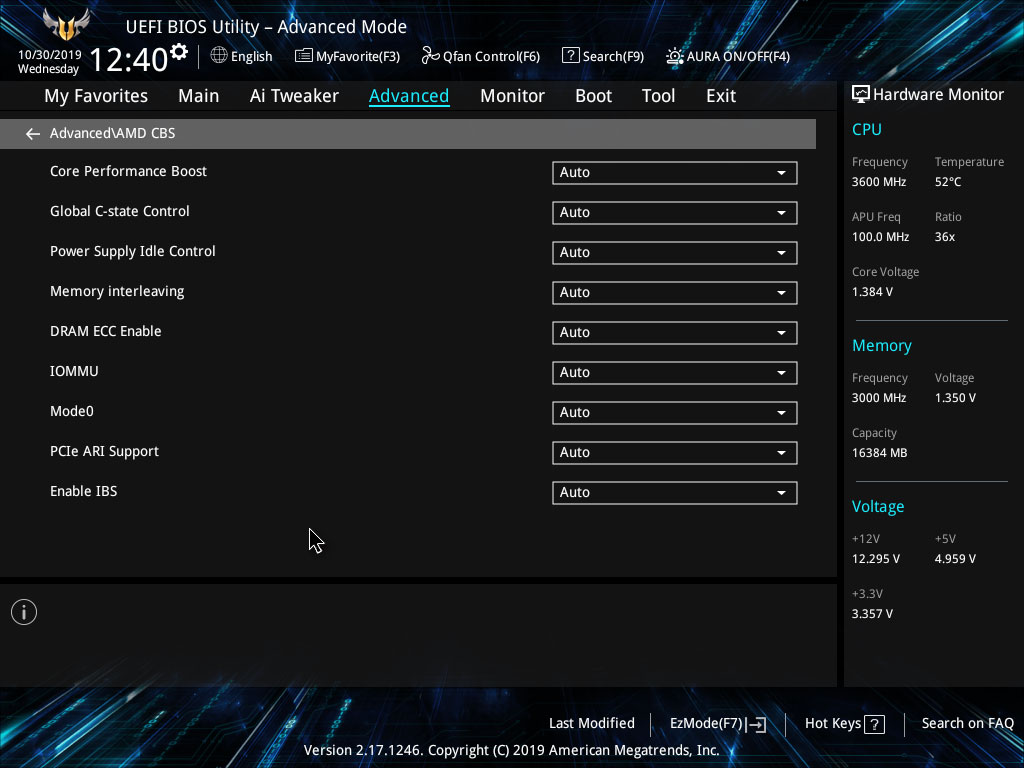
Task: Click the Search question mark icon
Action: tap(570, 56)
